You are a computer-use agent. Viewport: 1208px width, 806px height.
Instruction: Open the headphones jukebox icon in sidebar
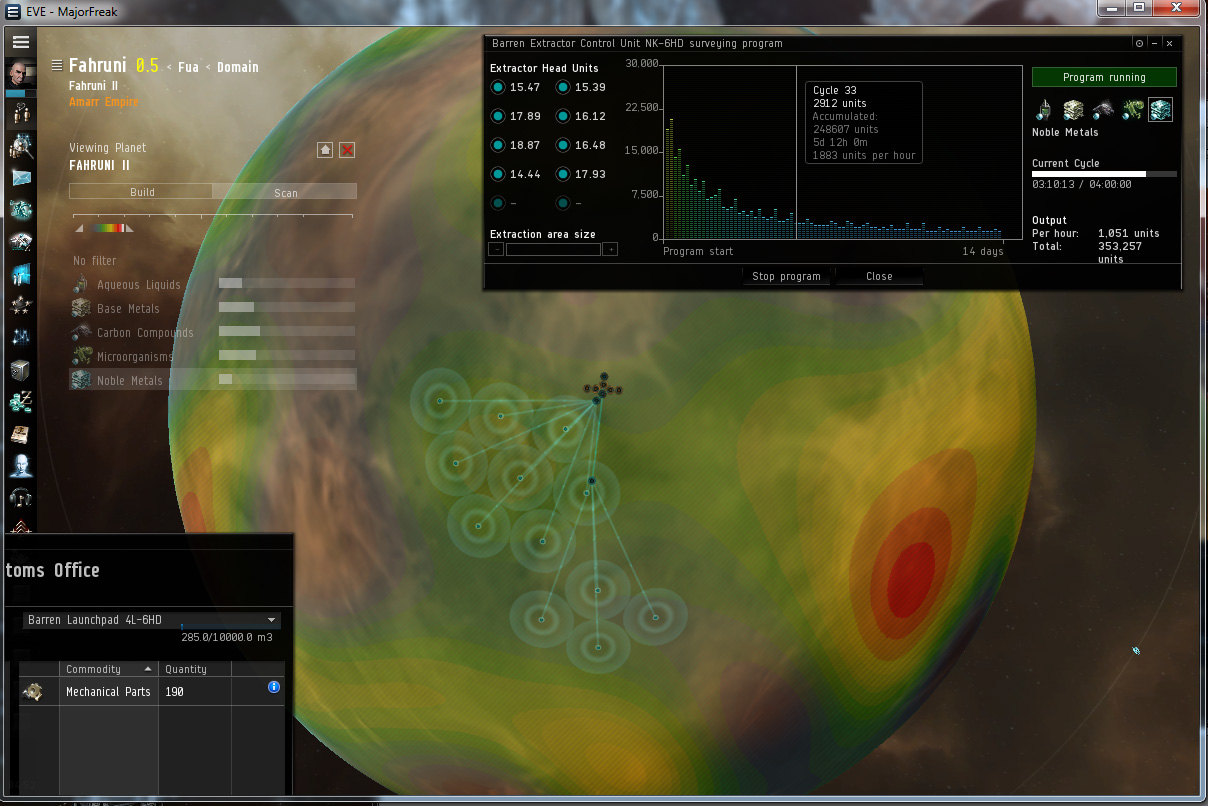20,497
